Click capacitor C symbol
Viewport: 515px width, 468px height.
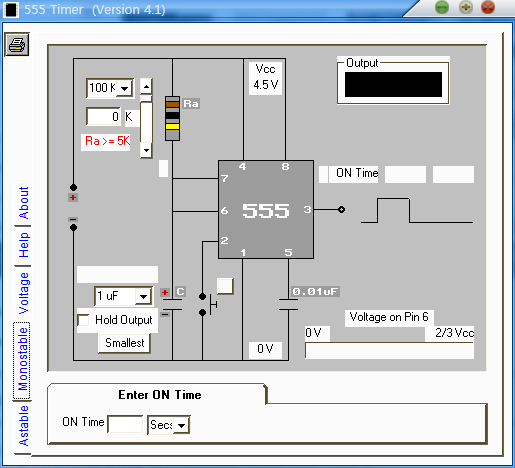click(172, 305)
